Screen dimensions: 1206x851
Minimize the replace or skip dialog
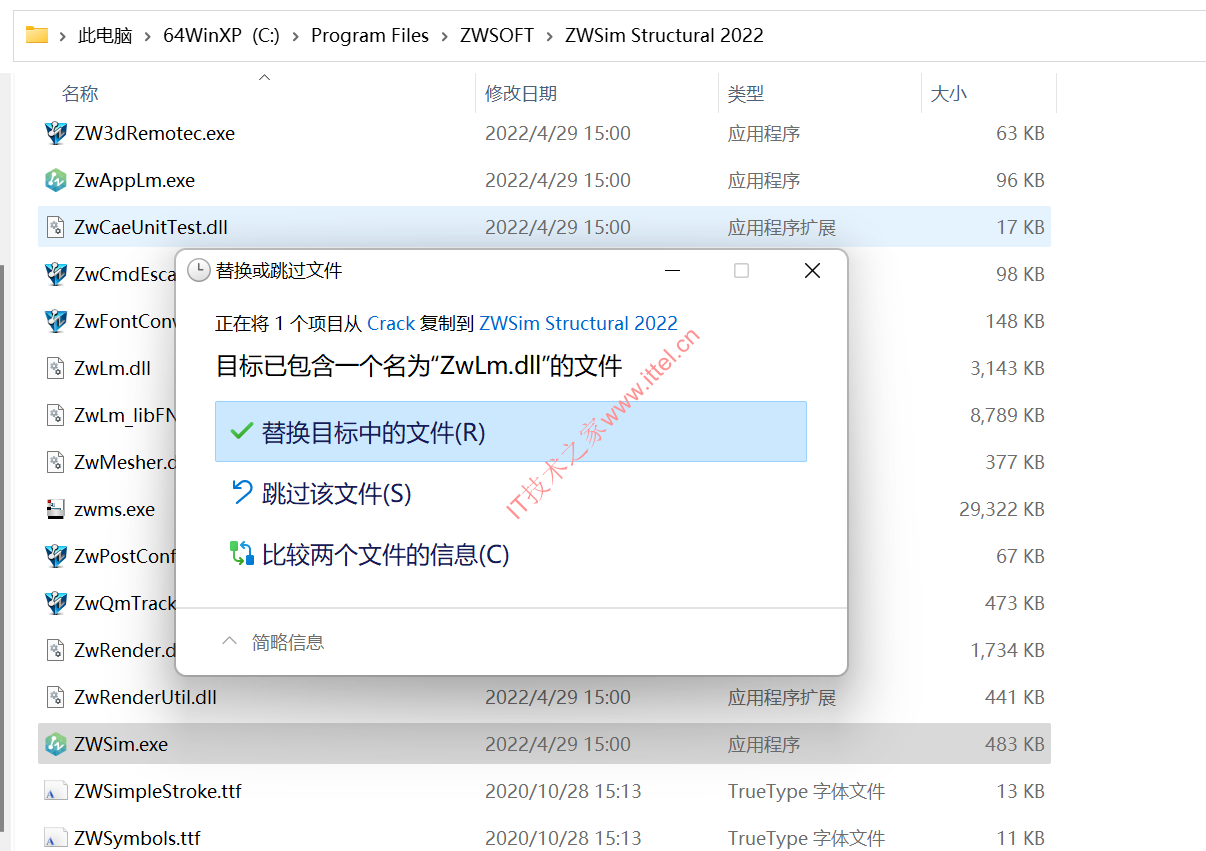click(x=671, y=271)
